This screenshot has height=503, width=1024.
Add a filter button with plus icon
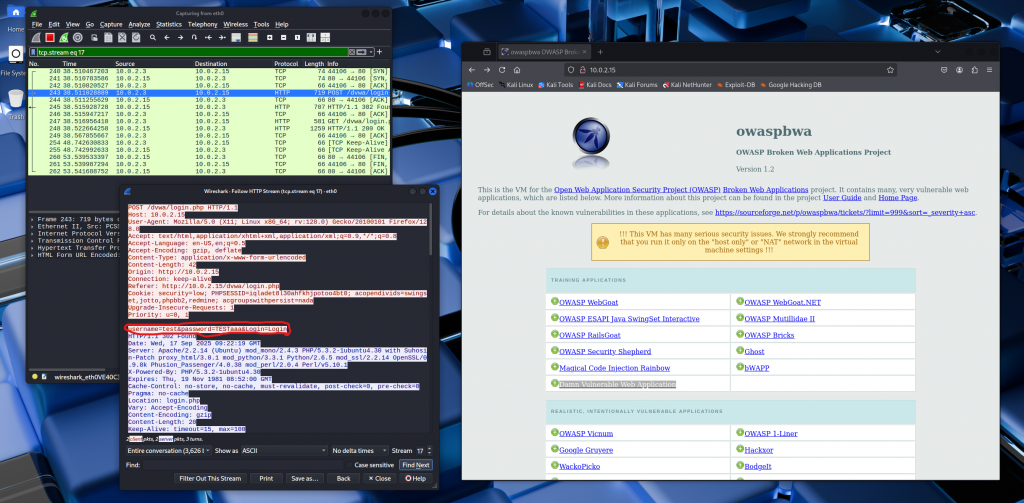point(379,52)
